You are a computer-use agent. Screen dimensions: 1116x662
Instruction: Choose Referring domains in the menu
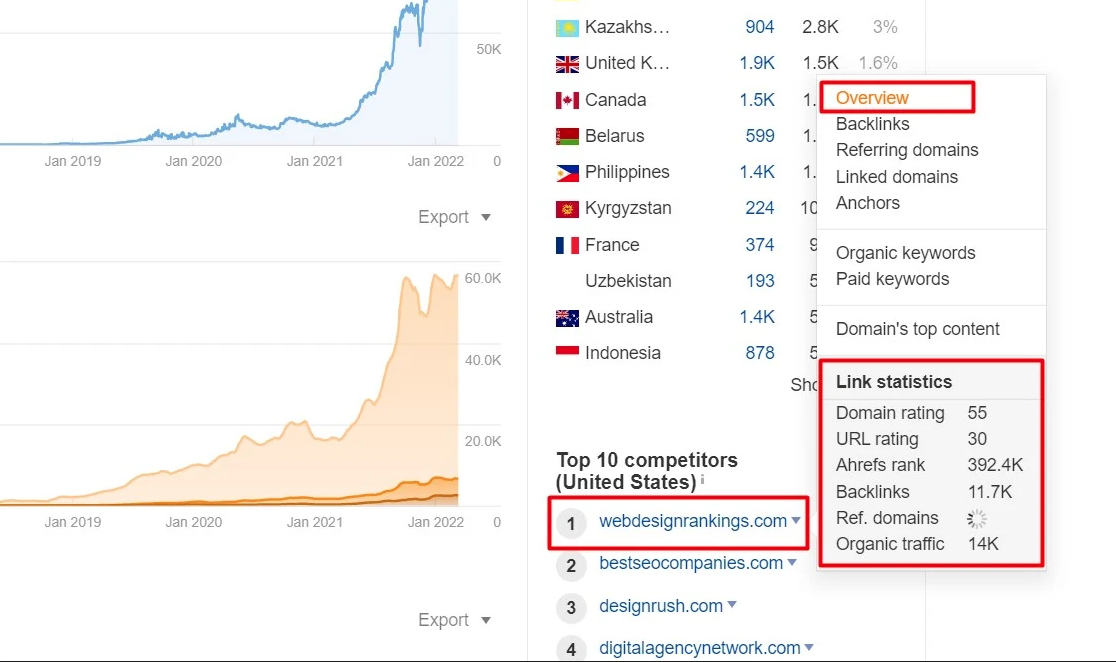click(907, 150)
